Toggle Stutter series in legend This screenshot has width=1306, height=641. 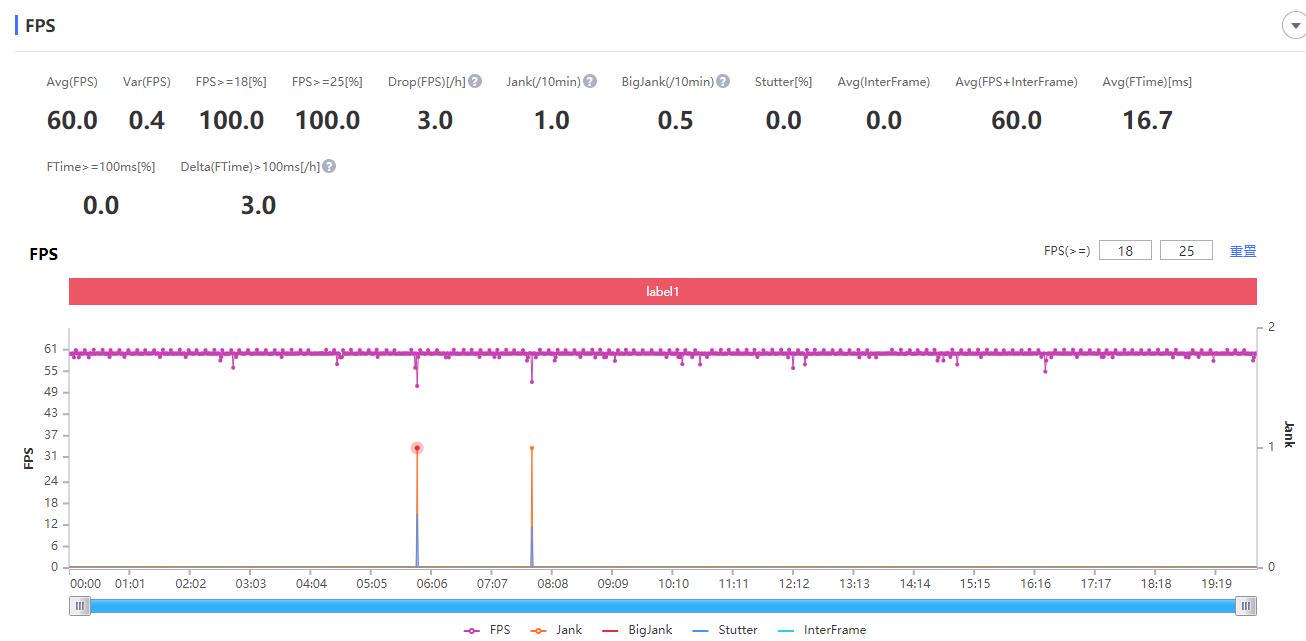[725, 630]
